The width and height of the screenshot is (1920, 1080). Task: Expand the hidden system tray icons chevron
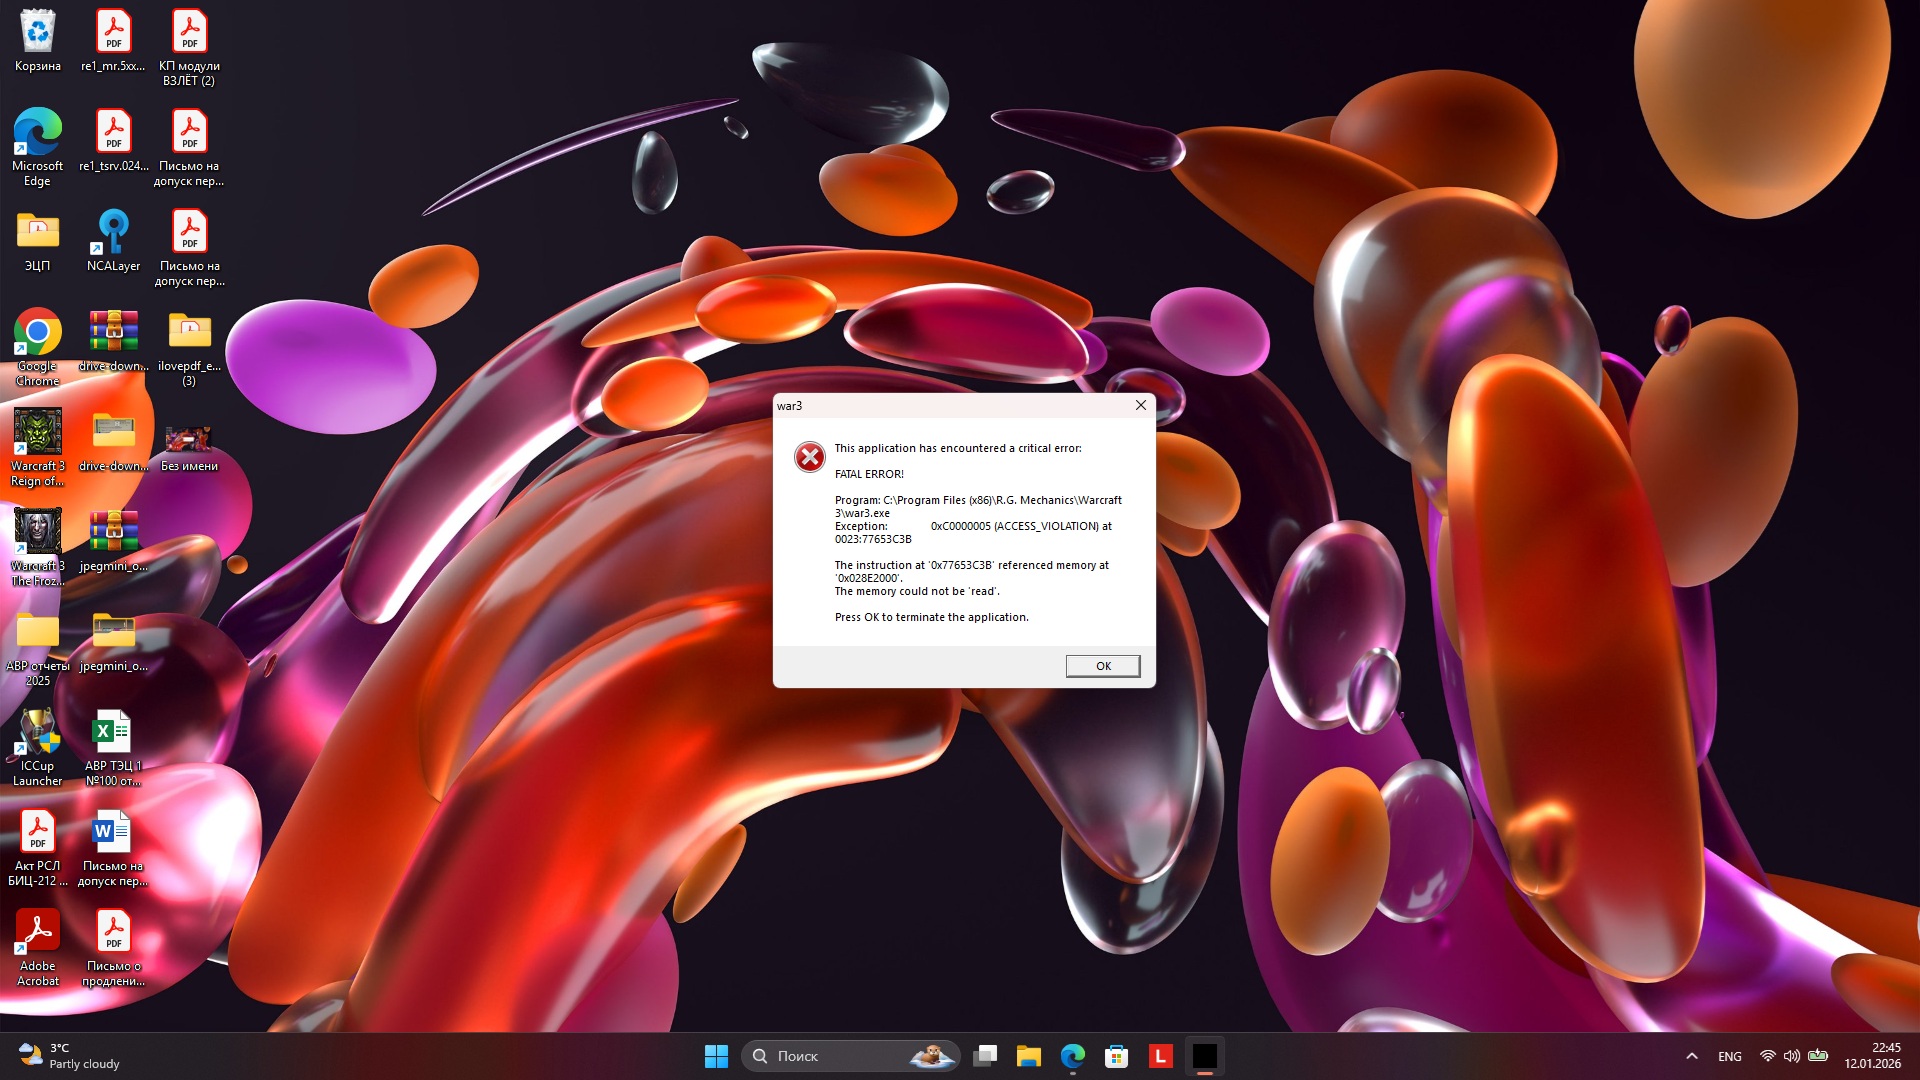tap(1692, 1056)
